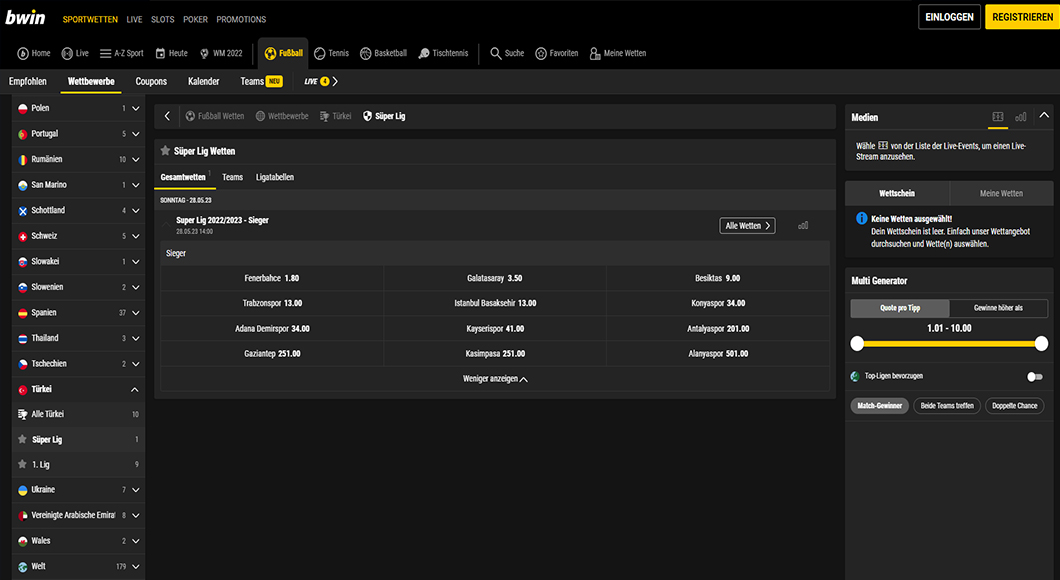The image size is (1060, 580).
Task: Collapse Türkei in country list
Action: 135,389
